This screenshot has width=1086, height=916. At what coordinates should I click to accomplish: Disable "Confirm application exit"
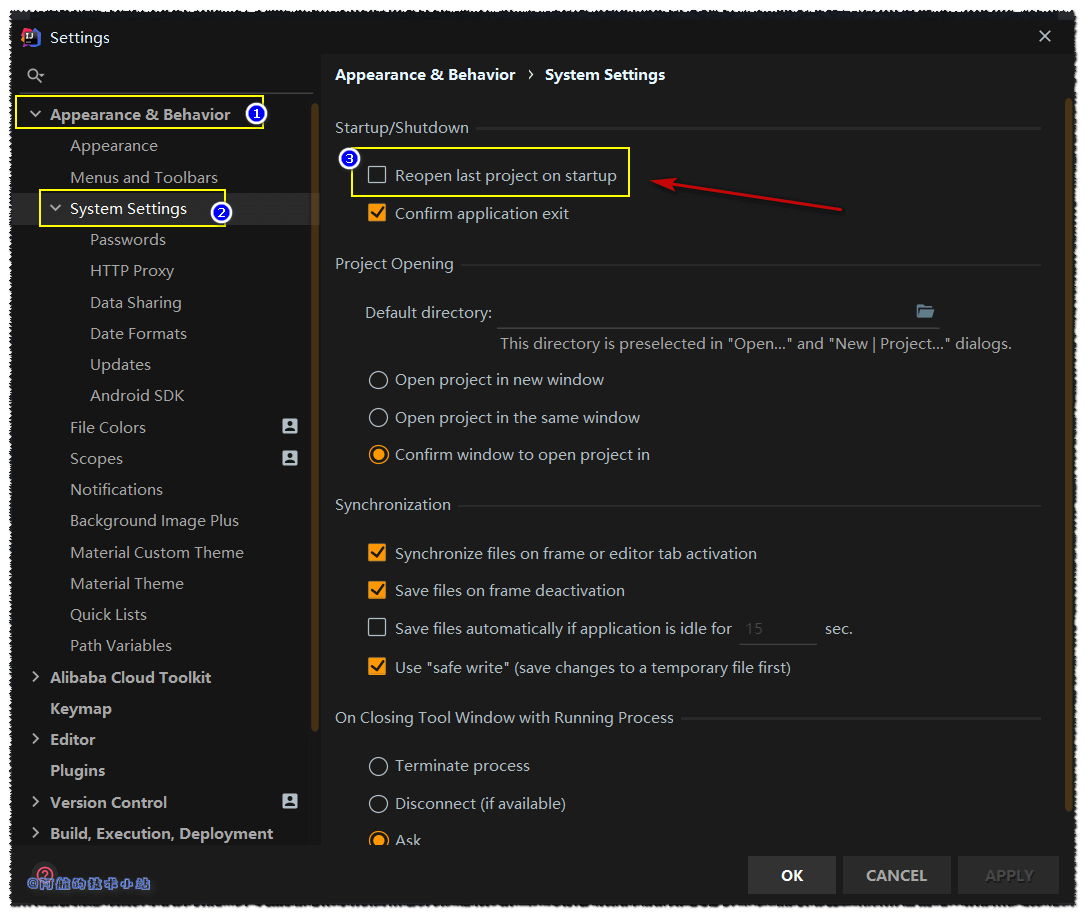[377, 213]
